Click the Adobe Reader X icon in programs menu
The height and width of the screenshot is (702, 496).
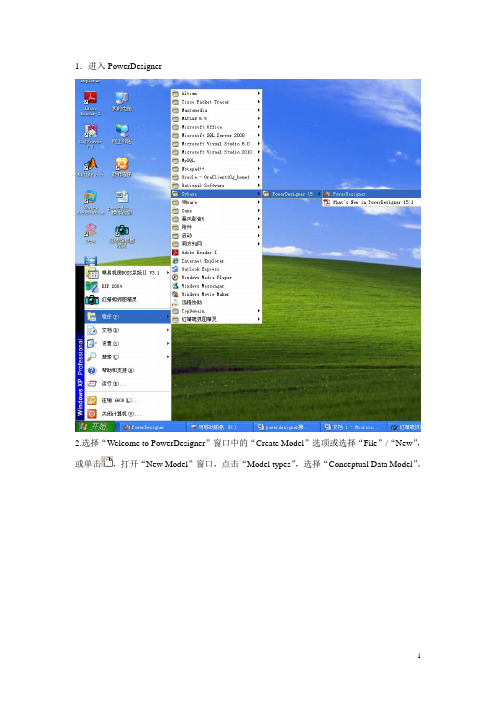(175, 253)
